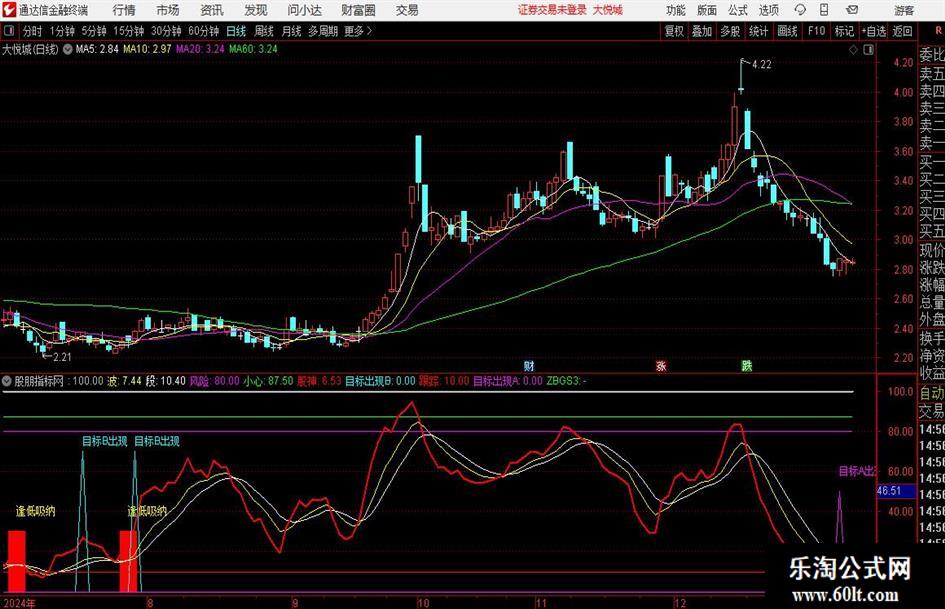This screenshot has height=609, width=945.
Task: Open the 功能 menu
Action: [676, 10]
